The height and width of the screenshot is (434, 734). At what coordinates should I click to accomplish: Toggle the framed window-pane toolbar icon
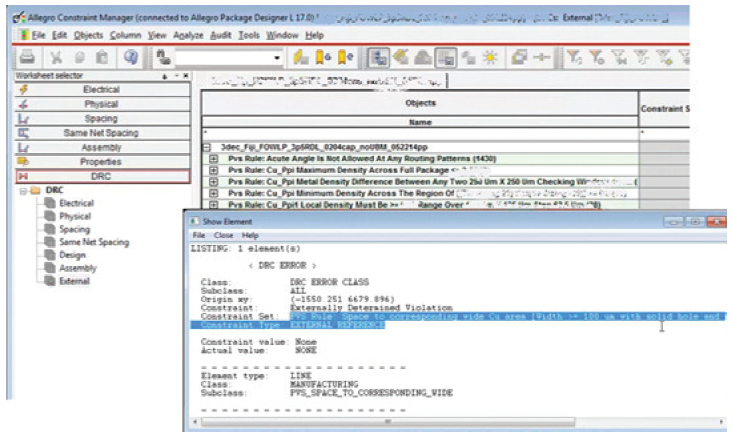(x=446, y=58)
